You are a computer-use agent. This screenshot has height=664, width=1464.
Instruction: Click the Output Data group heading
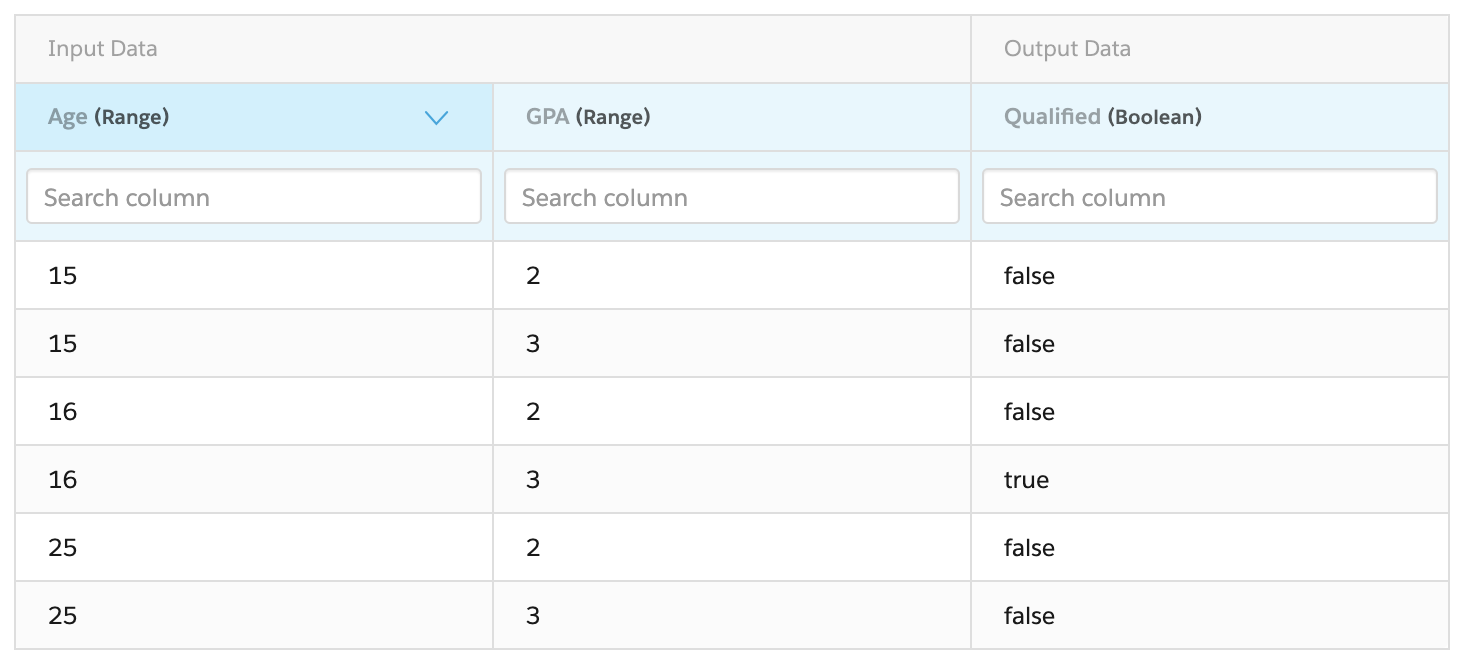pyautogui.click(x=1067, y=48)
